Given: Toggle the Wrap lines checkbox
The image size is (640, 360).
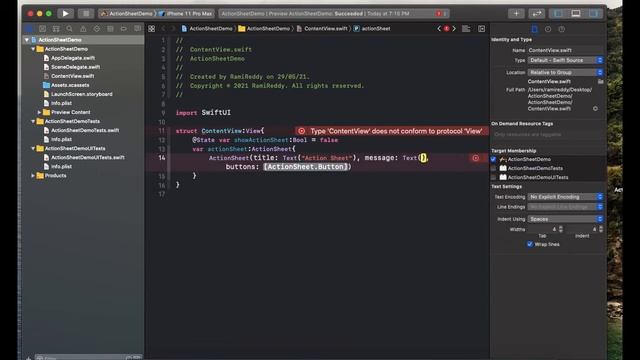Looking at the screenshot, I should [530, 244].
